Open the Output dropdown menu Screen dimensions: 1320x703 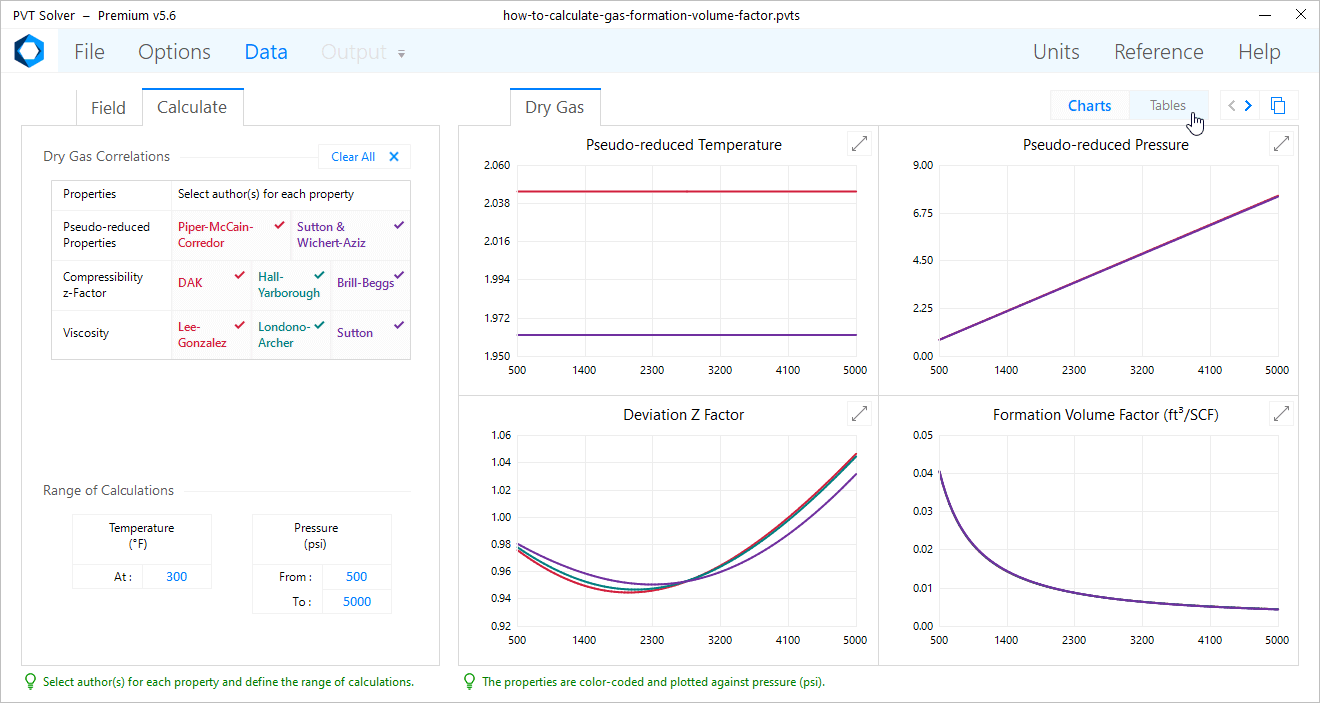point(363,52)
